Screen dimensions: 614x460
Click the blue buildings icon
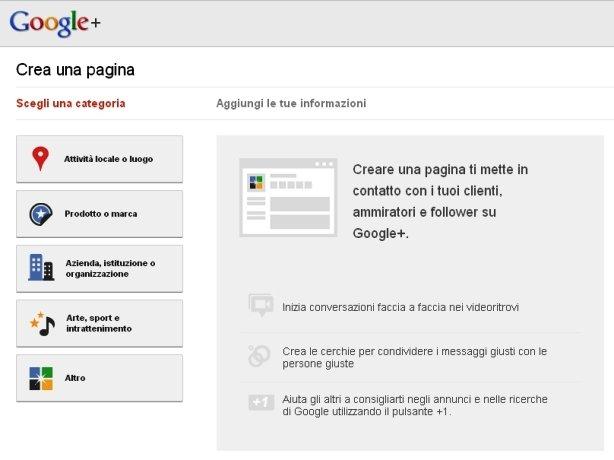point(41,267)
